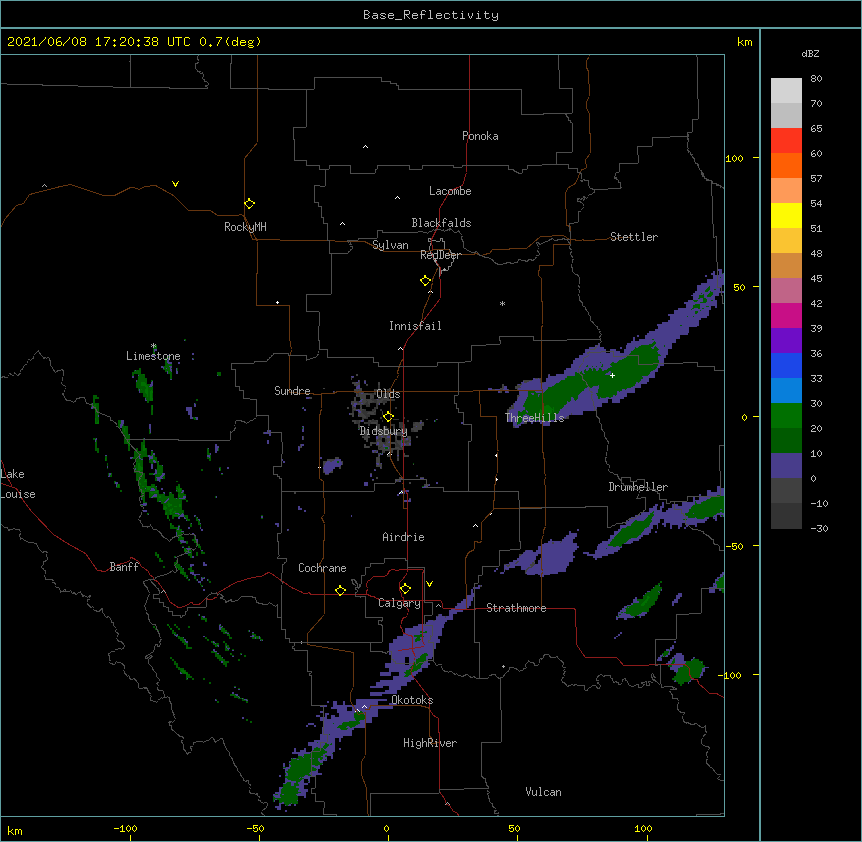Click the yellow diamond marker above RockyMH
The width and height of the screenshot is (862, 842).
(x=249, y=203)
